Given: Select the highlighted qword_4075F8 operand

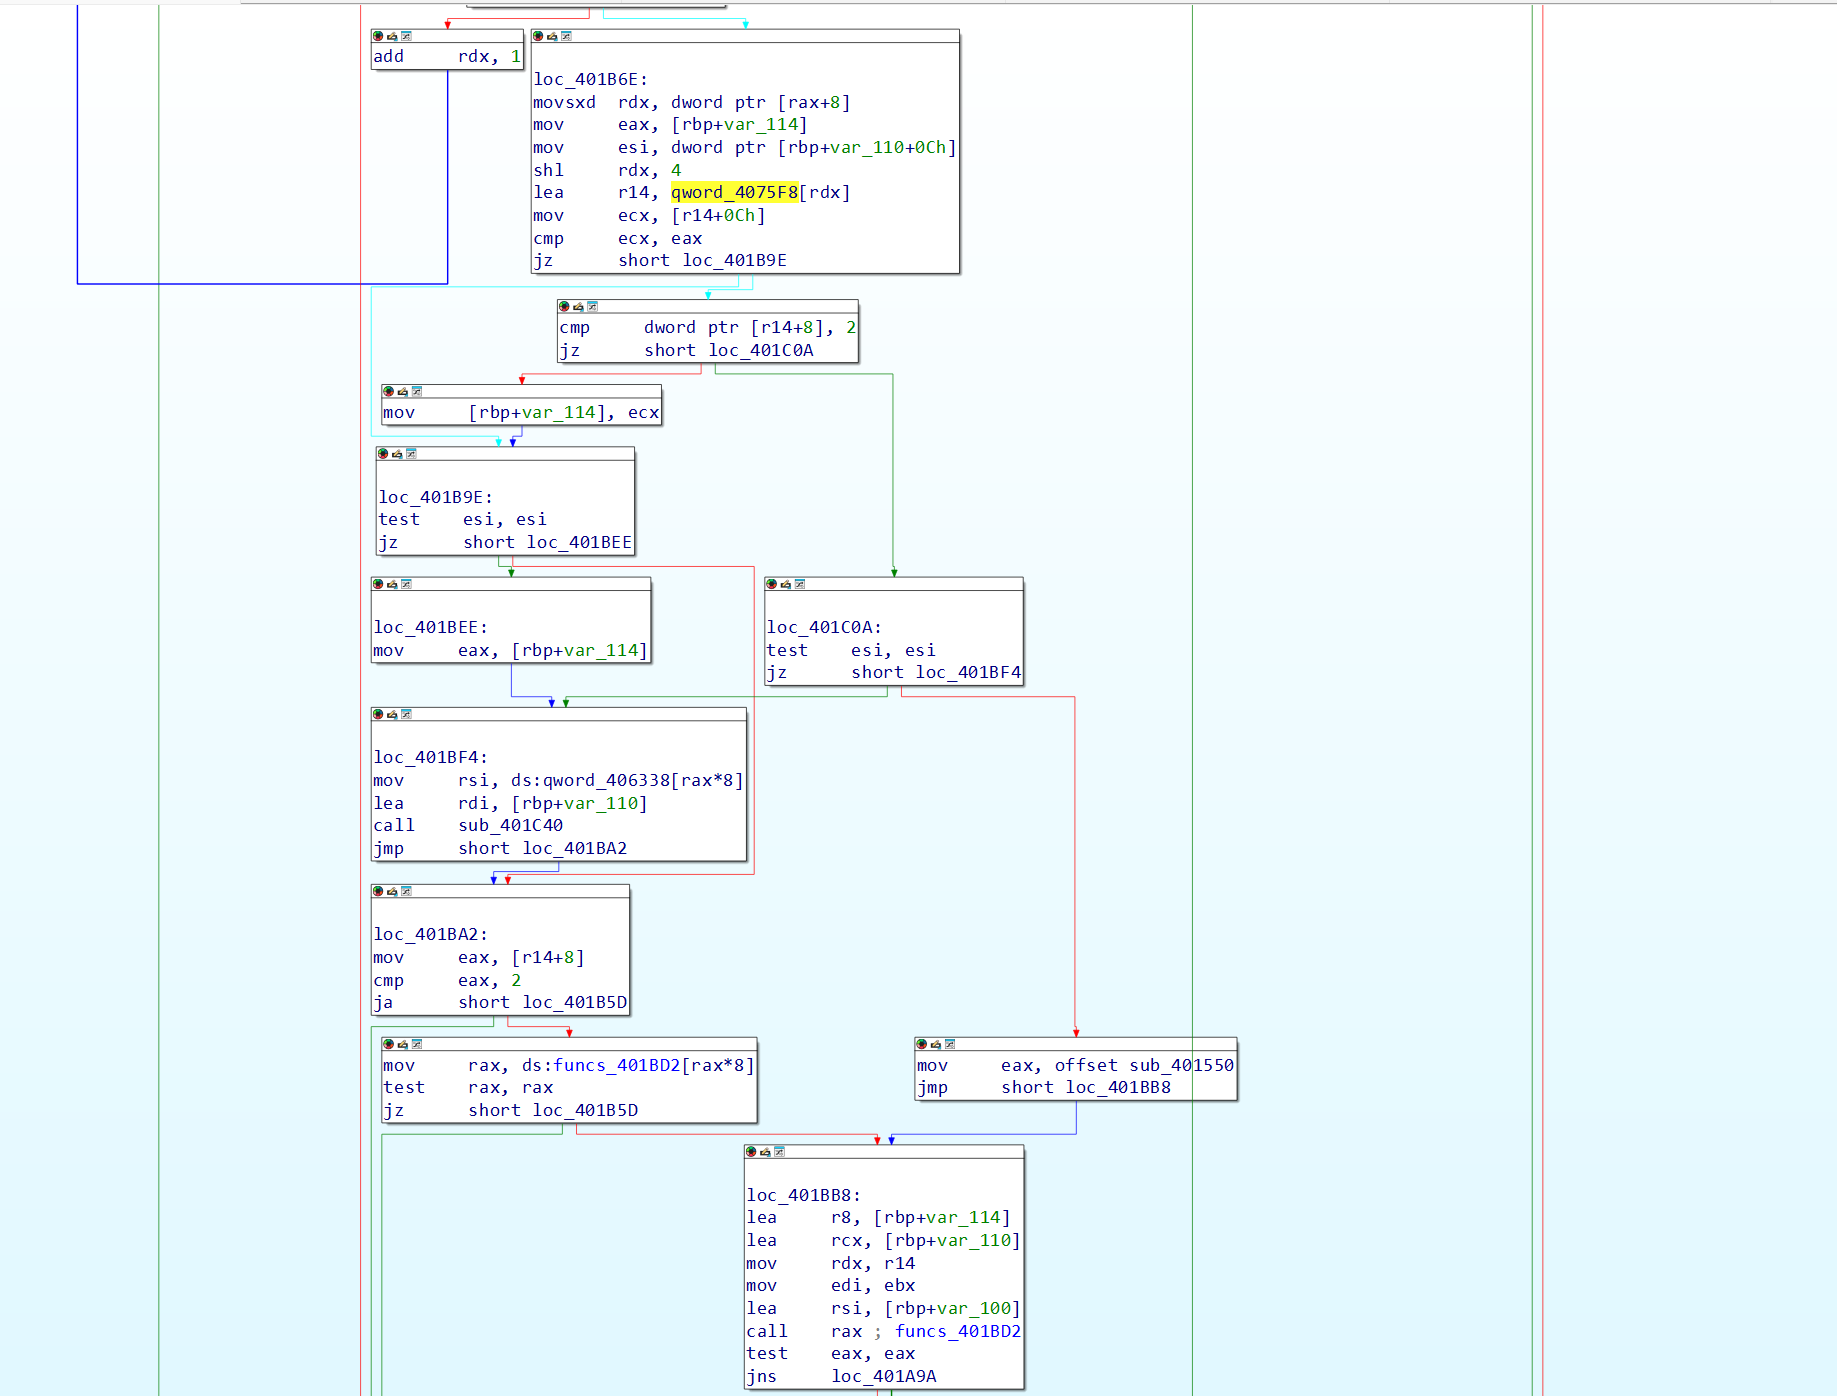Looking at the screenshot, I should click(734, 193).
